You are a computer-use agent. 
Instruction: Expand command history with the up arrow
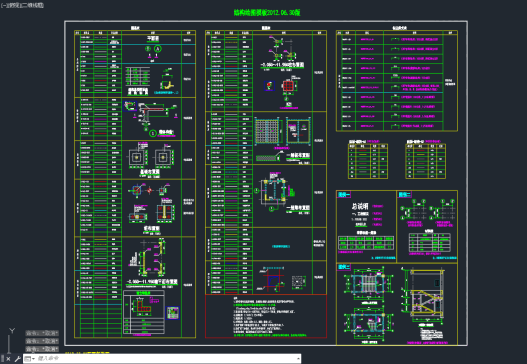[x=298, y=359]
